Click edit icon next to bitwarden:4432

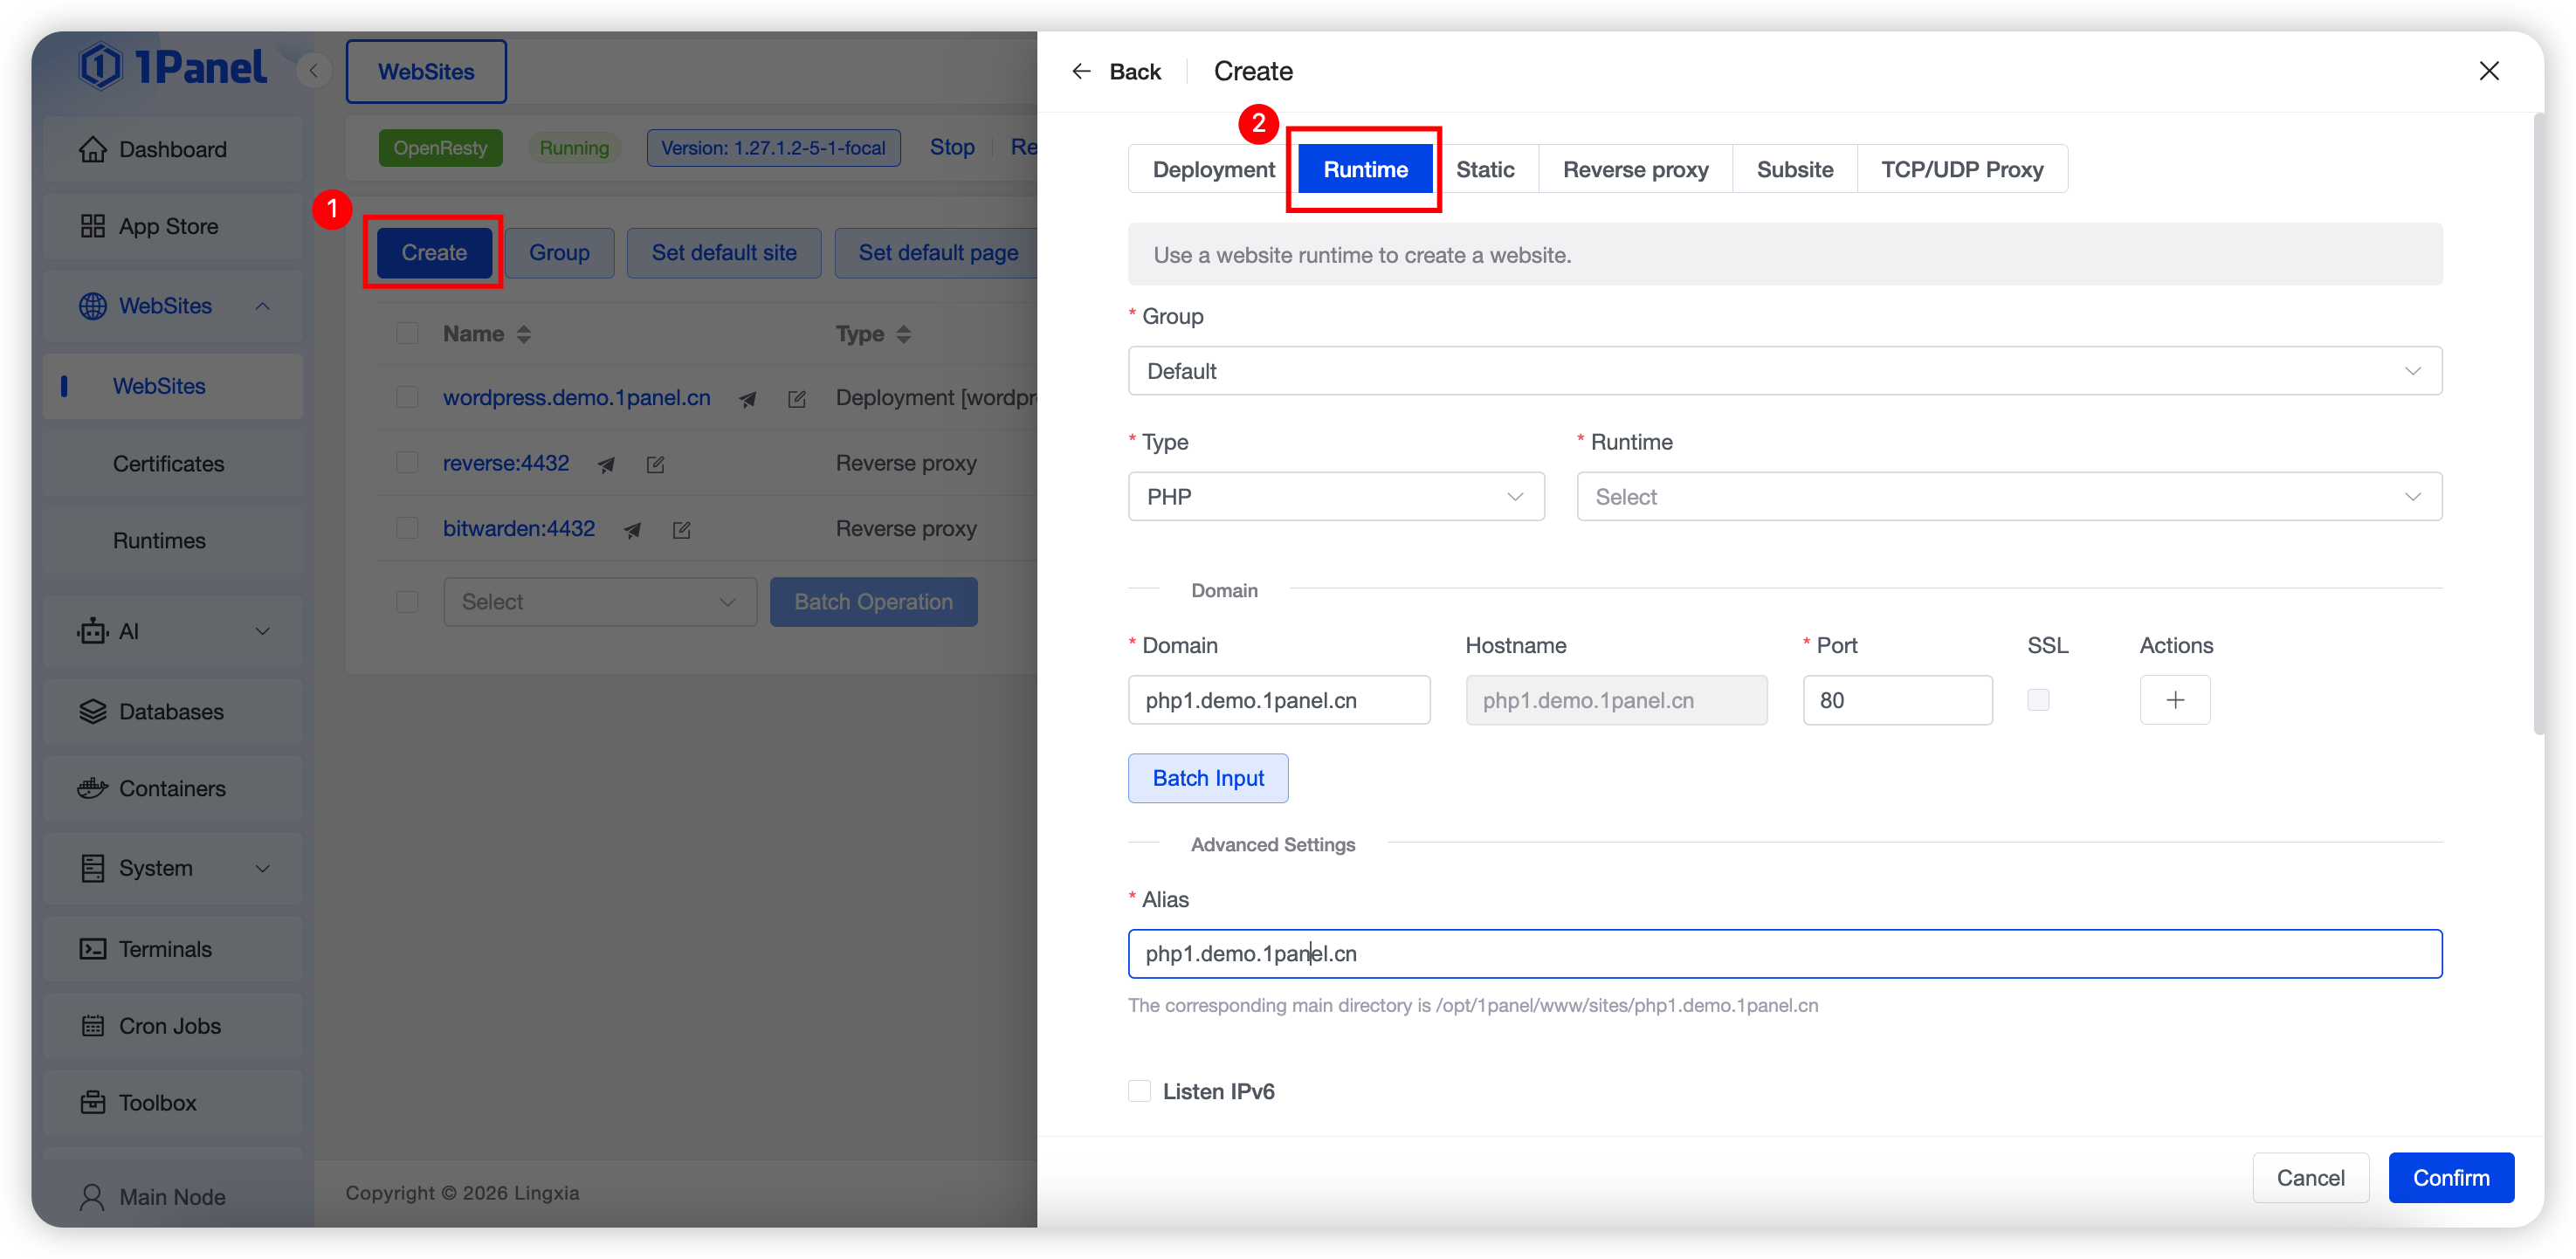pos(681,530)
